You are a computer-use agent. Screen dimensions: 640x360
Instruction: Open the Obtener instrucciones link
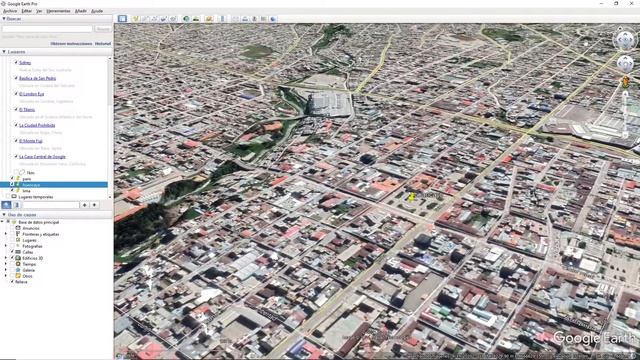click(x=71, y=44)
